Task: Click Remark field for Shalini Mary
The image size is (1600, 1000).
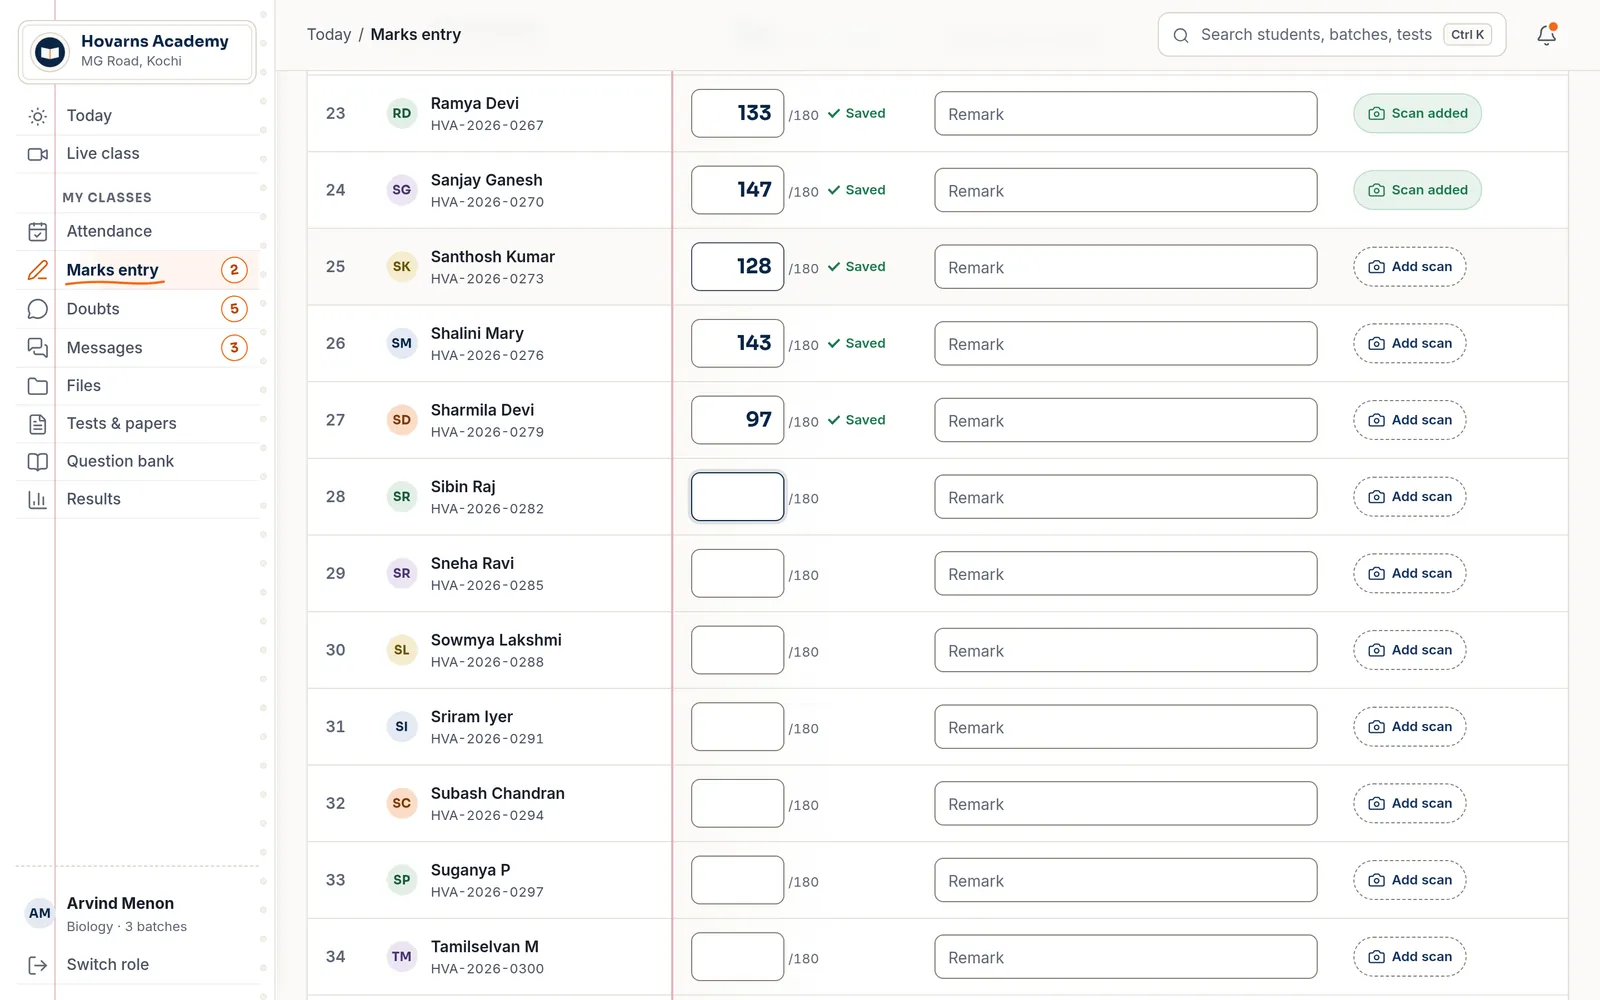Action: pos(1126,344)
